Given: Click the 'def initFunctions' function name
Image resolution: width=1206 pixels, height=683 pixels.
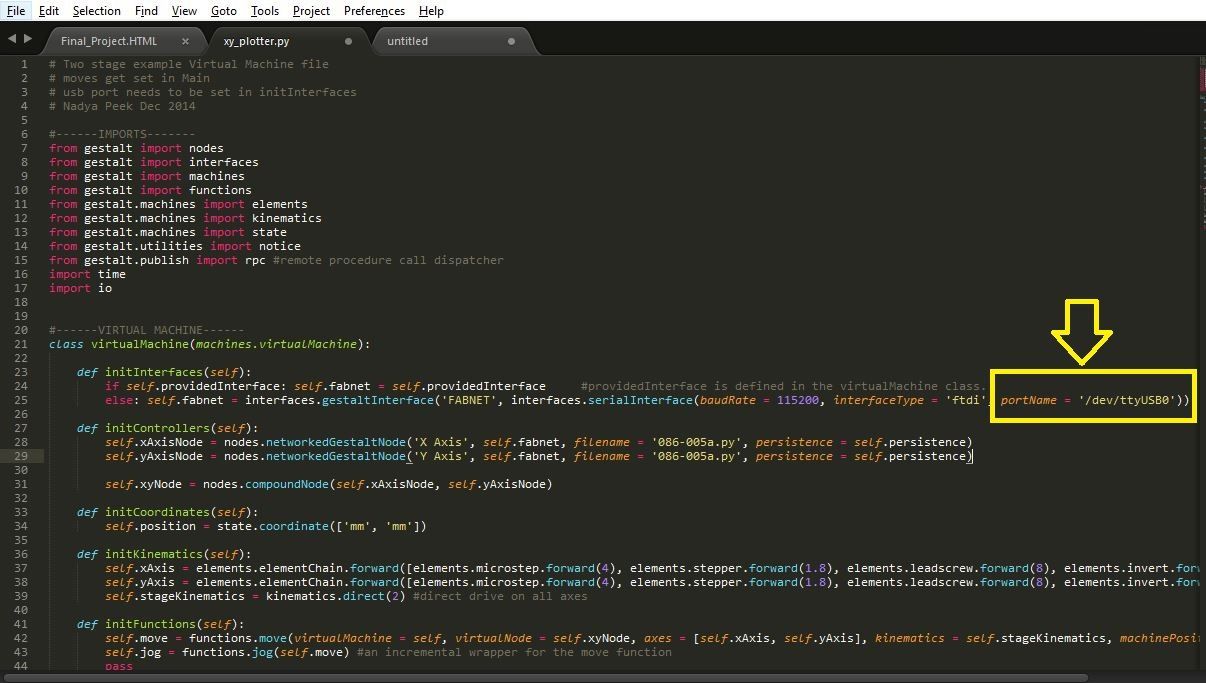Looking at the screenshot, I should [150, 624].
